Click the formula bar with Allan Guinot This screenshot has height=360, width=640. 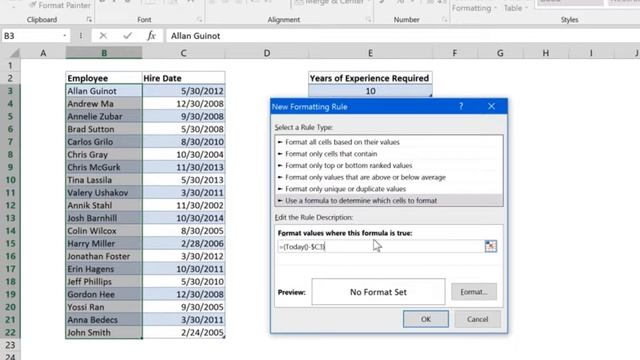pyautogui.click(x=402, y=36)
